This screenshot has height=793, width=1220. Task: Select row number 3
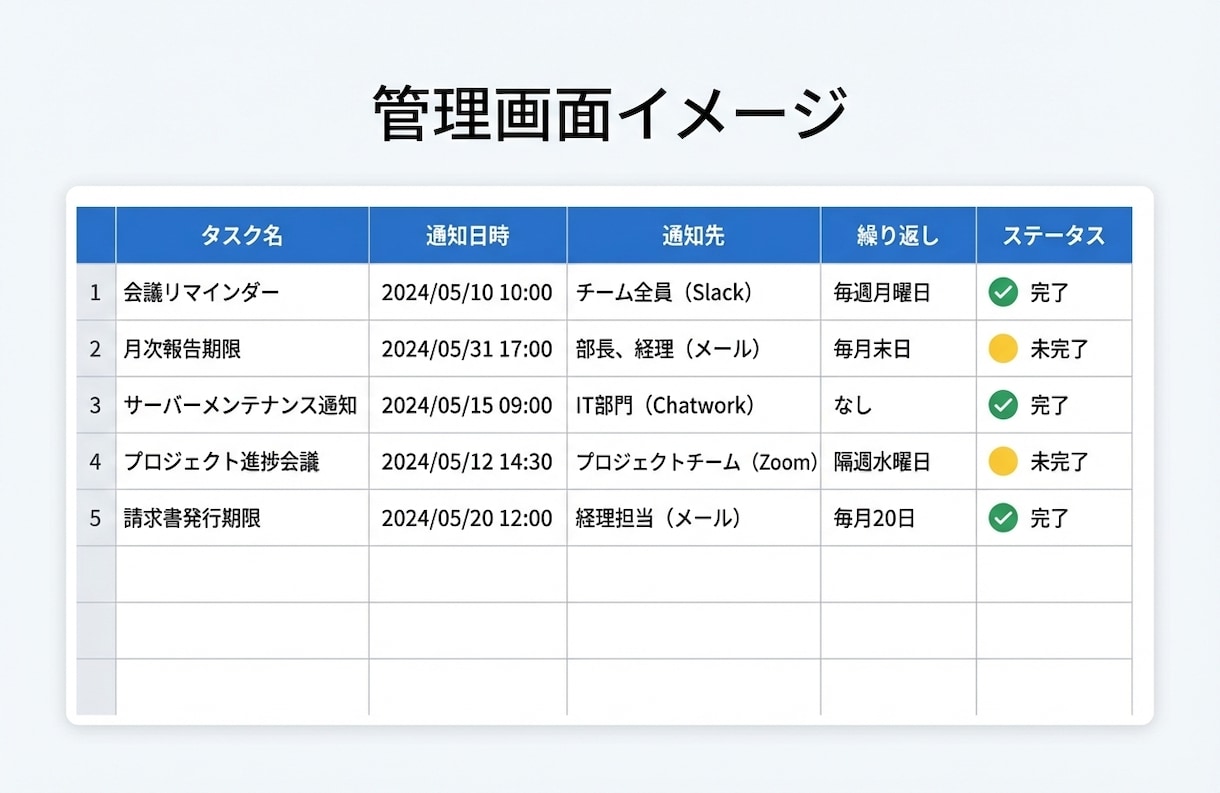click(x=96, y=405)
